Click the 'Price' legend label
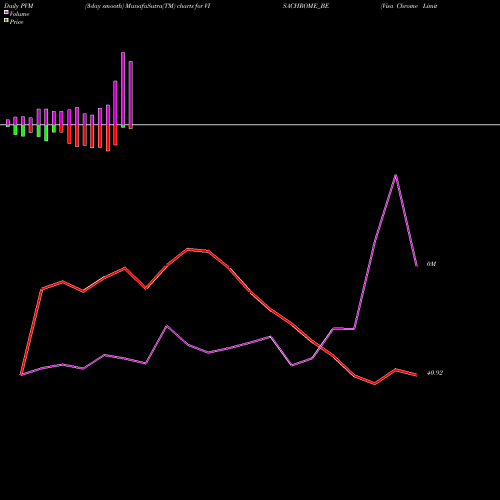Screen dimensions: 500x500 [x=16, y=22]
